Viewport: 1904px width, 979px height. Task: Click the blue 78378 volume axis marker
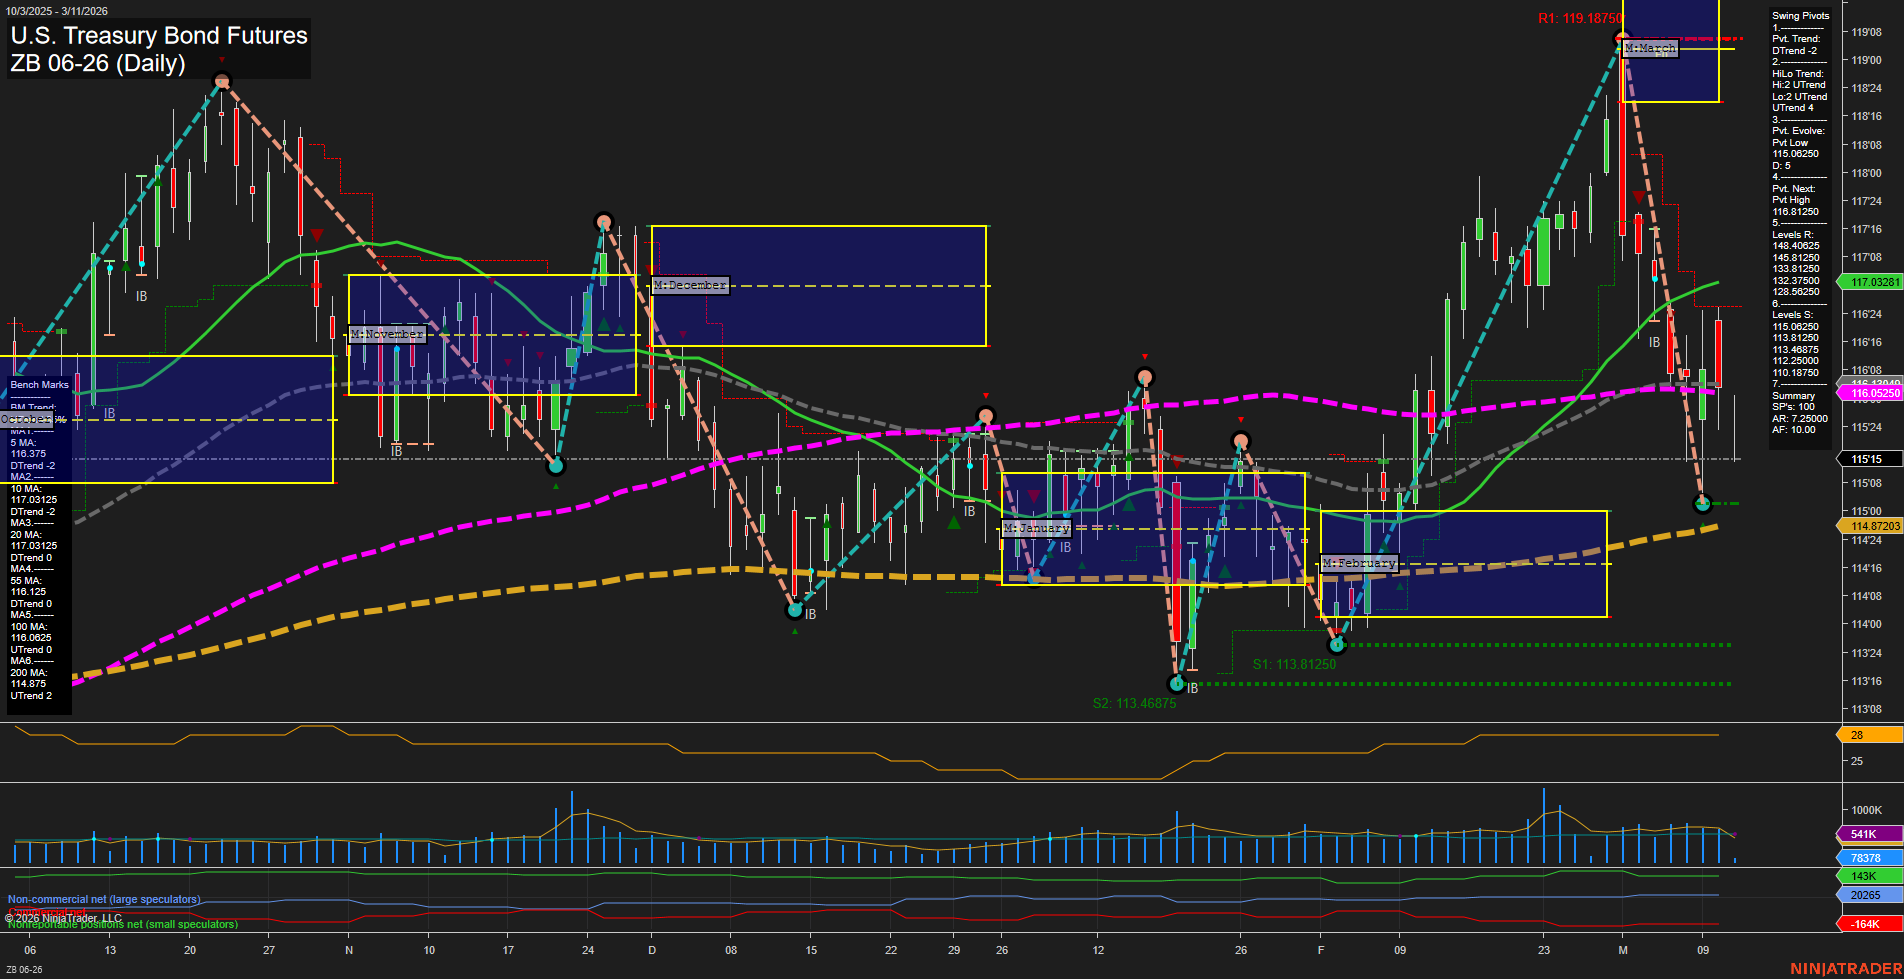1866,856
